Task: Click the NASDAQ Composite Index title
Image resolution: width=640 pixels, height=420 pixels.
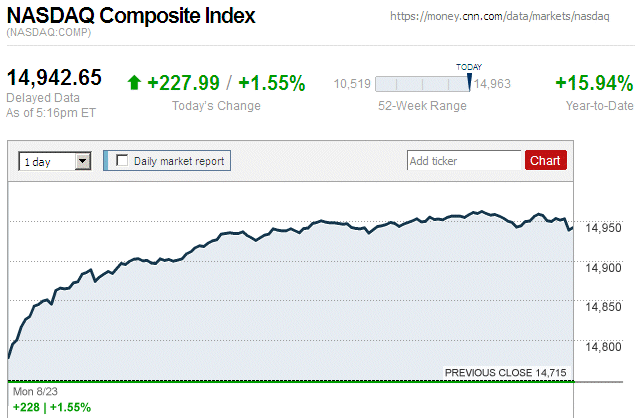Action: pos(131,17)
